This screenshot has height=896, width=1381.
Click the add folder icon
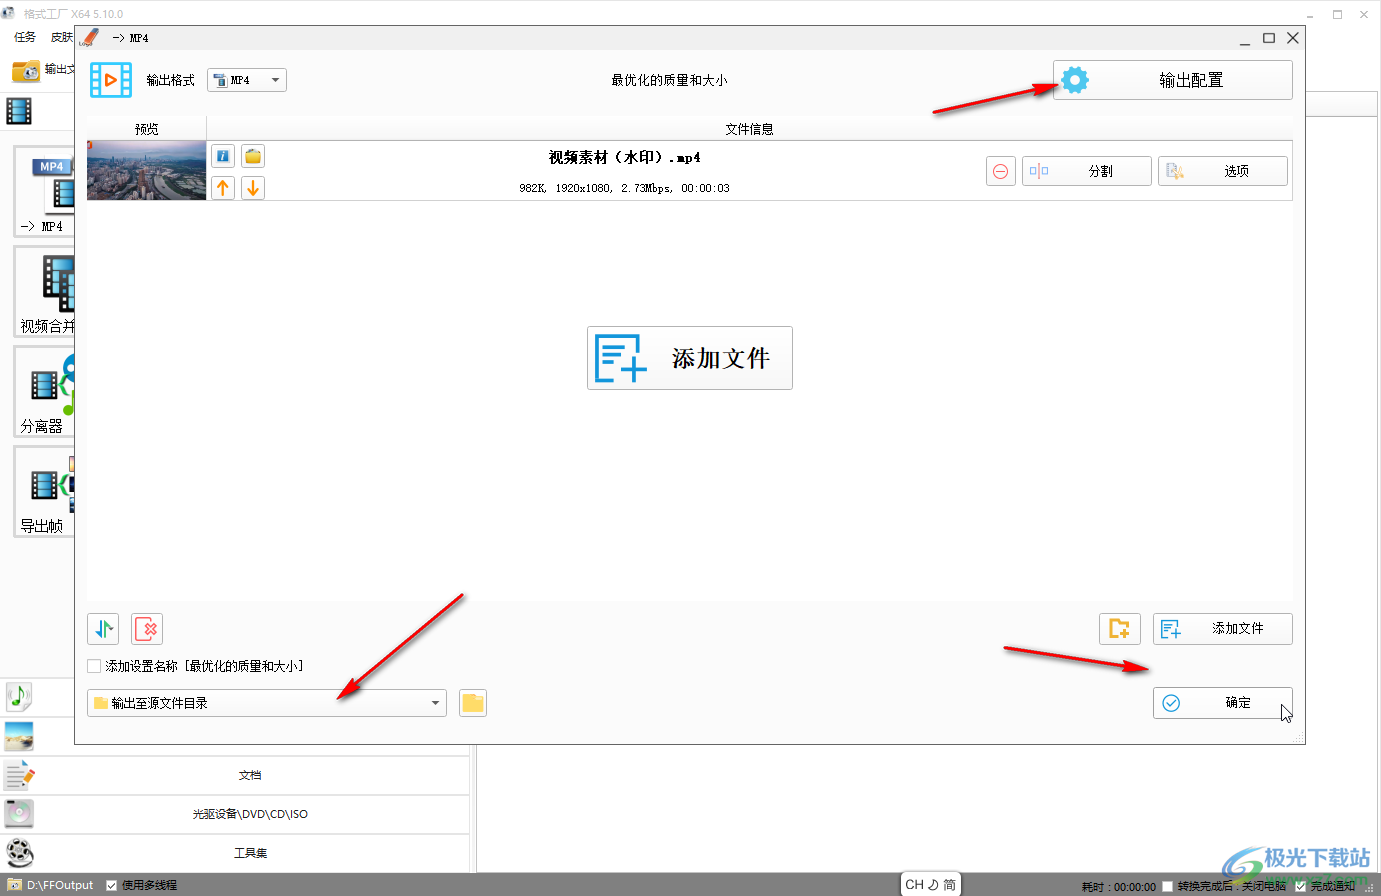1119,629
